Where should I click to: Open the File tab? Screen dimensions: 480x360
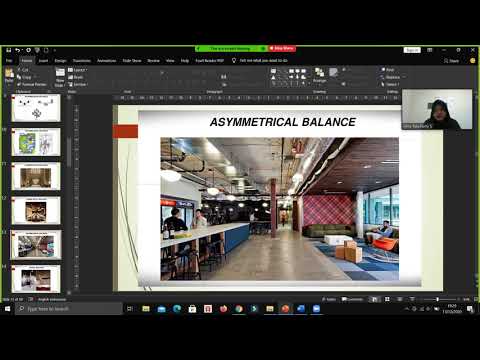[9, 61]
